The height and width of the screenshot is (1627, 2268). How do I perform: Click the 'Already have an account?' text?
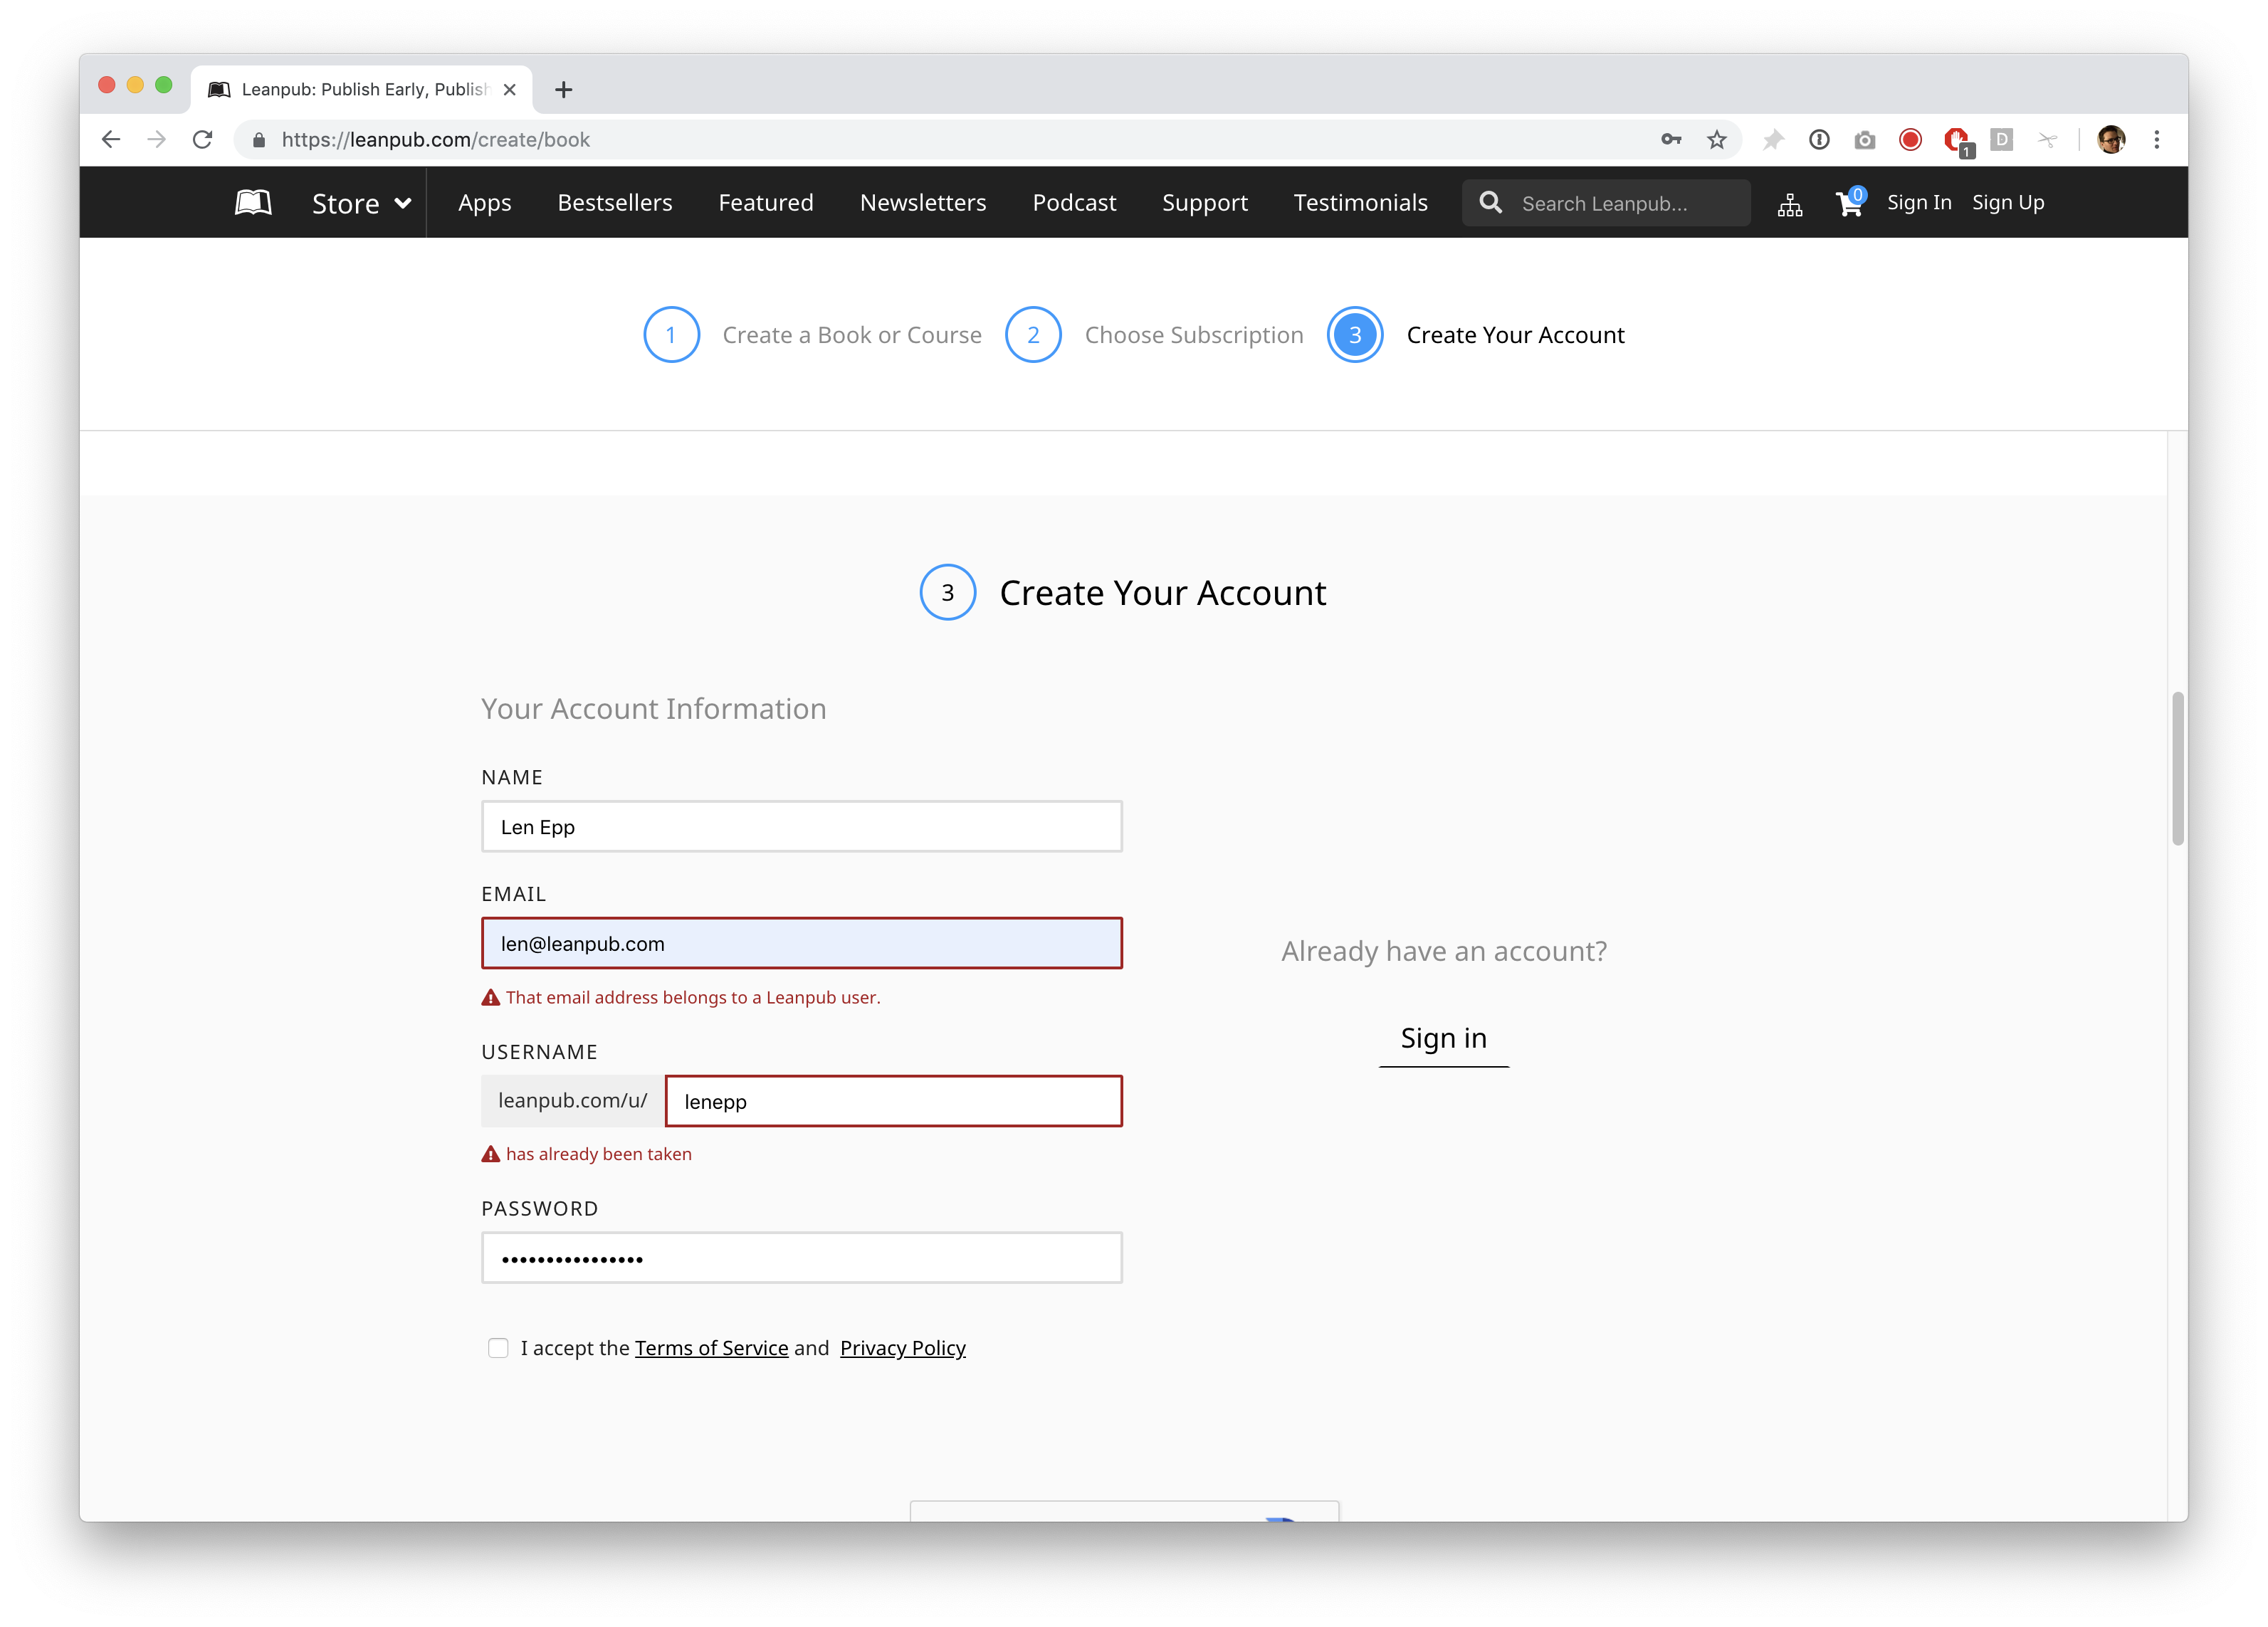[1444, 950]
